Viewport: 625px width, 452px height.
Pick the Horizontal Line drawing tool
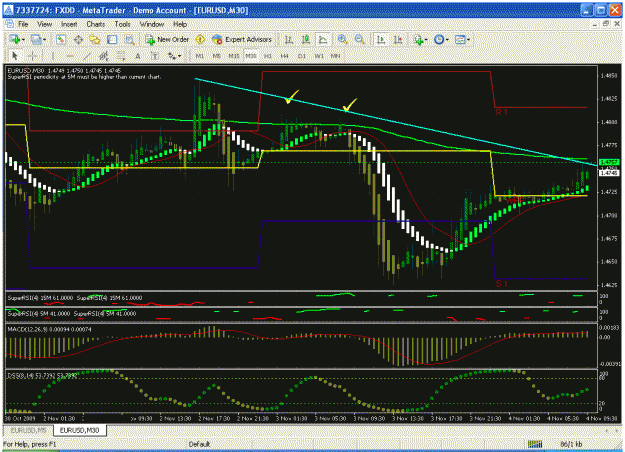[70, 56]
